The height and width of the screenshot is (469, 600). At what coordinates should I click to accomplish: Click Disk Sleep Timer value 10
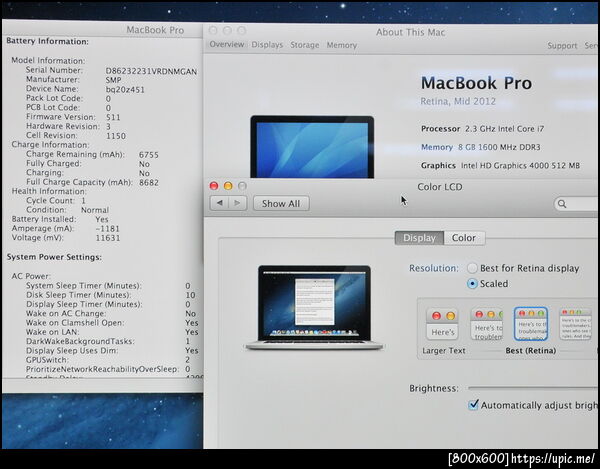pos(191,295)
